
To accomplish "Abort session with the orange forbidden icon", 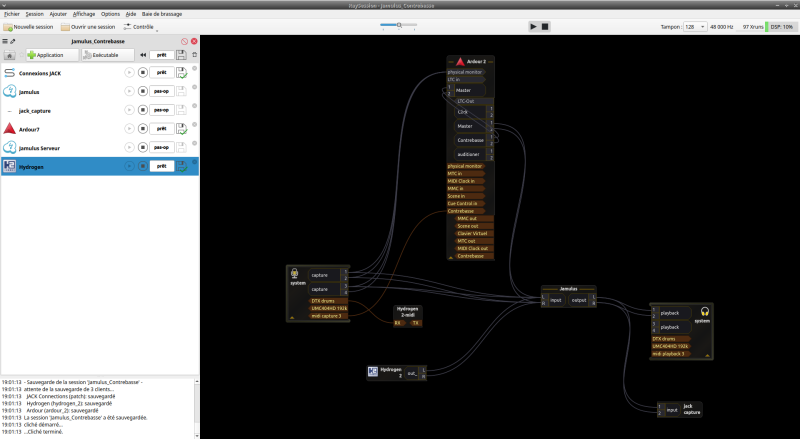I will (x=182, y=41).
